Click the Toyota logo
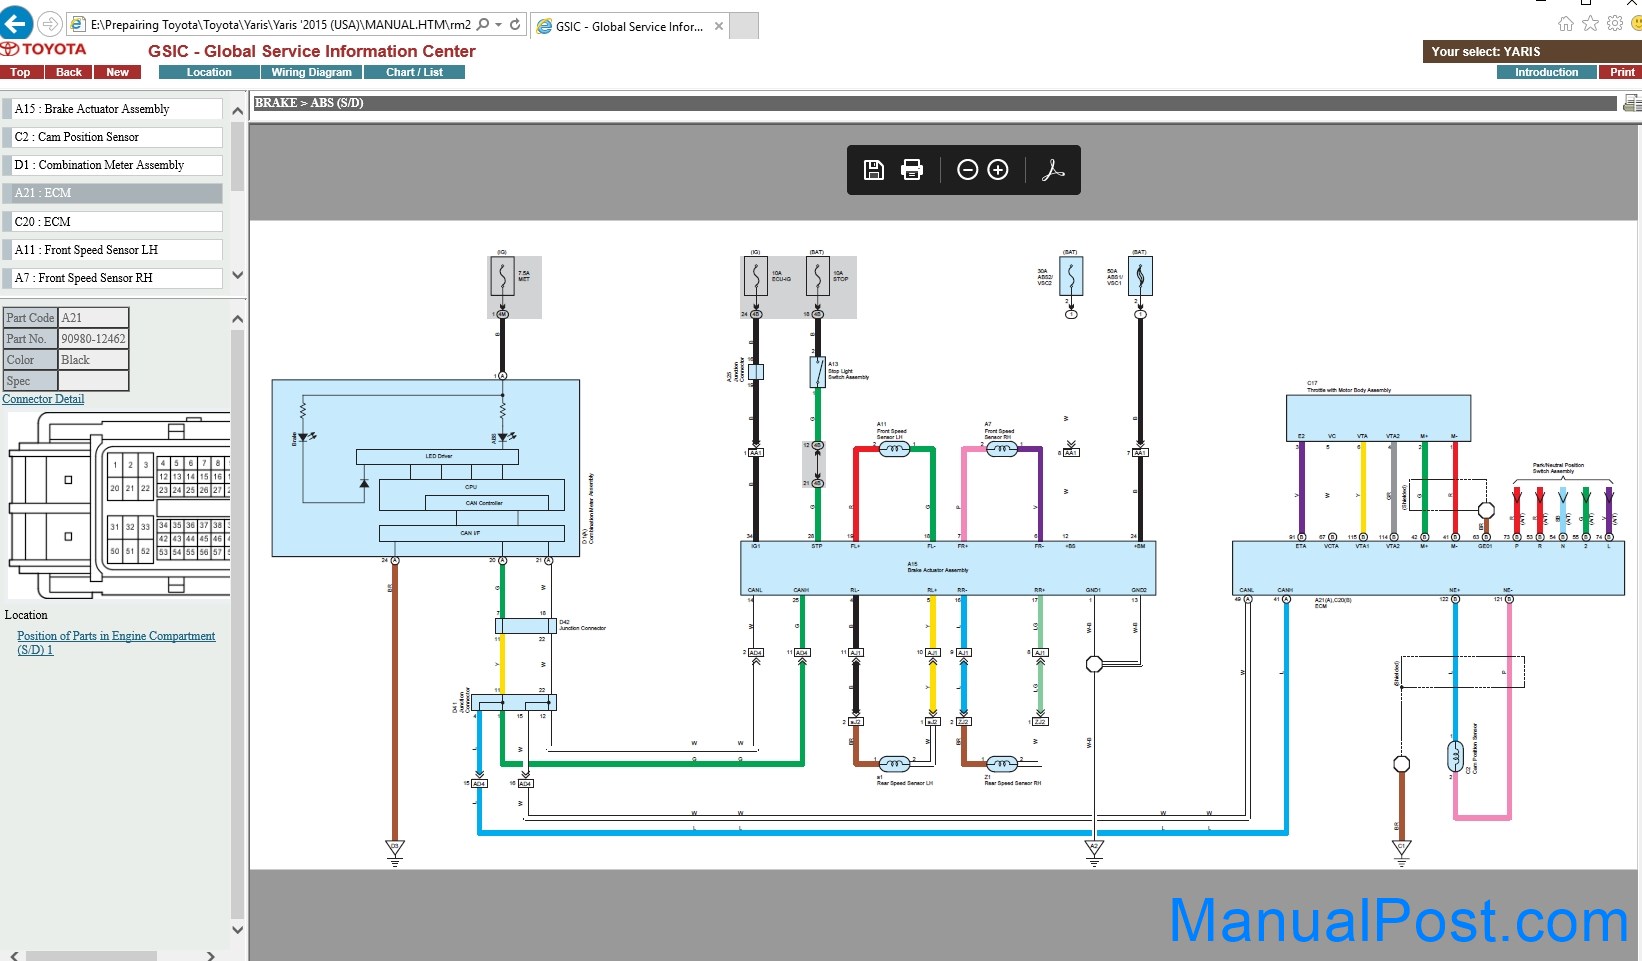This screenshot has width=1642, height=961. tap(44, 49)
